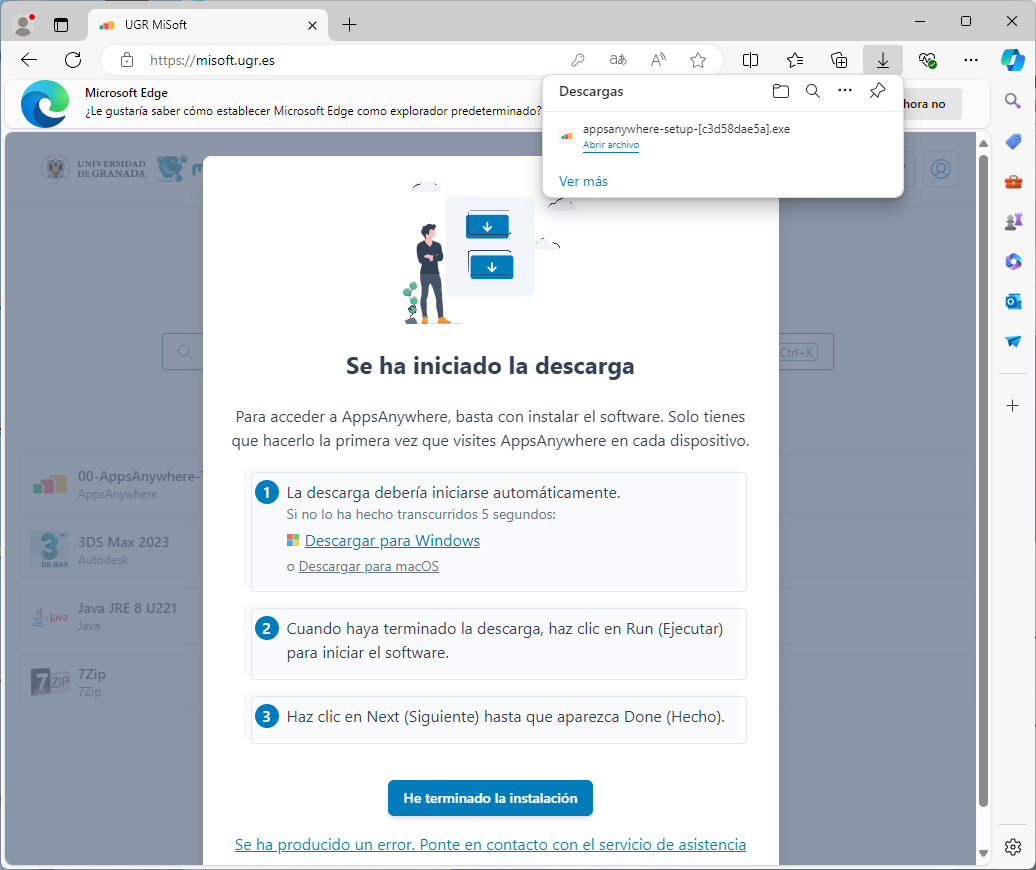Select appsanywhere-setup exe download entry

coord(723,136)
